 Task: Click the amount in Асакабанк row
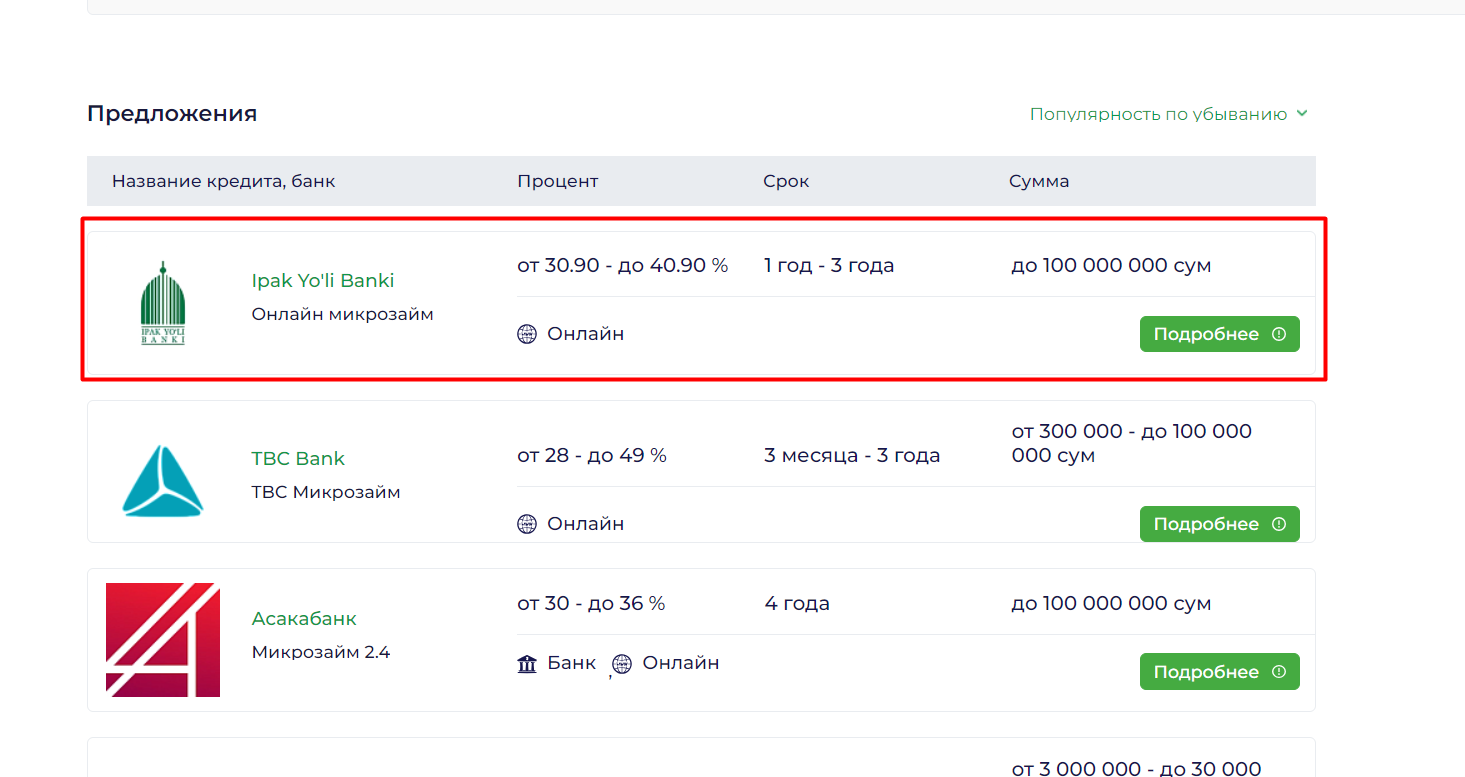(x=1111, y=604)
